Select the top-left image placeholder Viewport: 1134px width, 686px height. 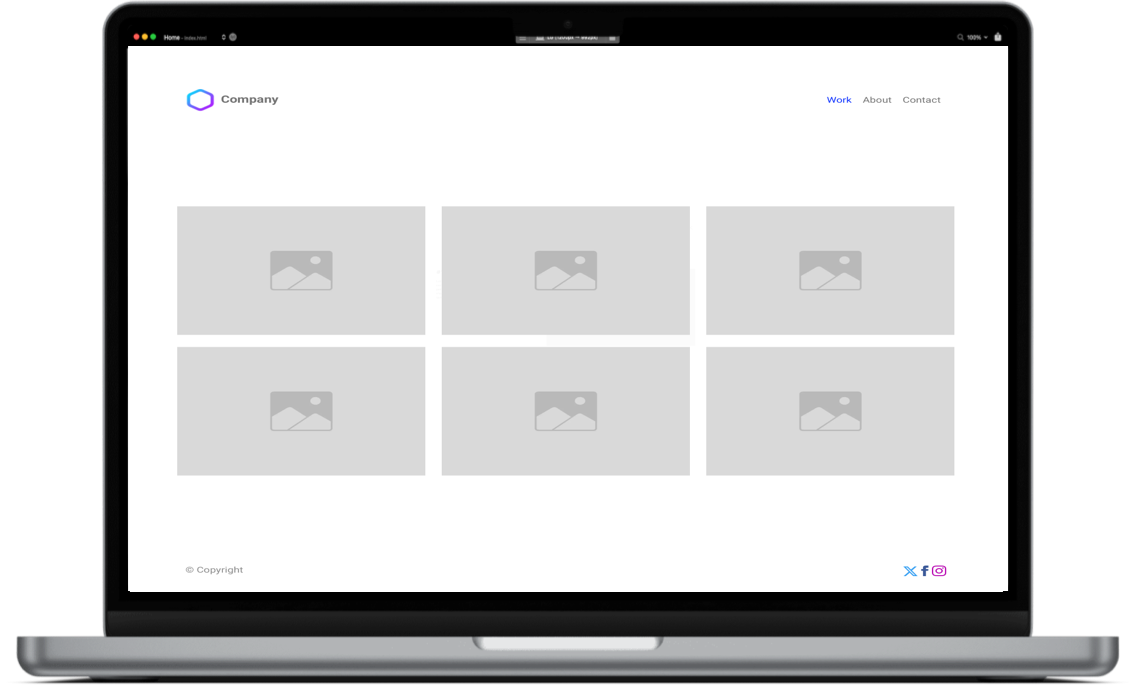pos(301,270)
